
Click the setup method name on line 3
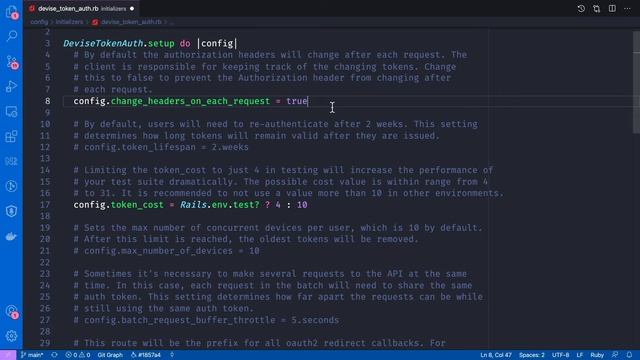pyautogui.click(x=161, y=43)
